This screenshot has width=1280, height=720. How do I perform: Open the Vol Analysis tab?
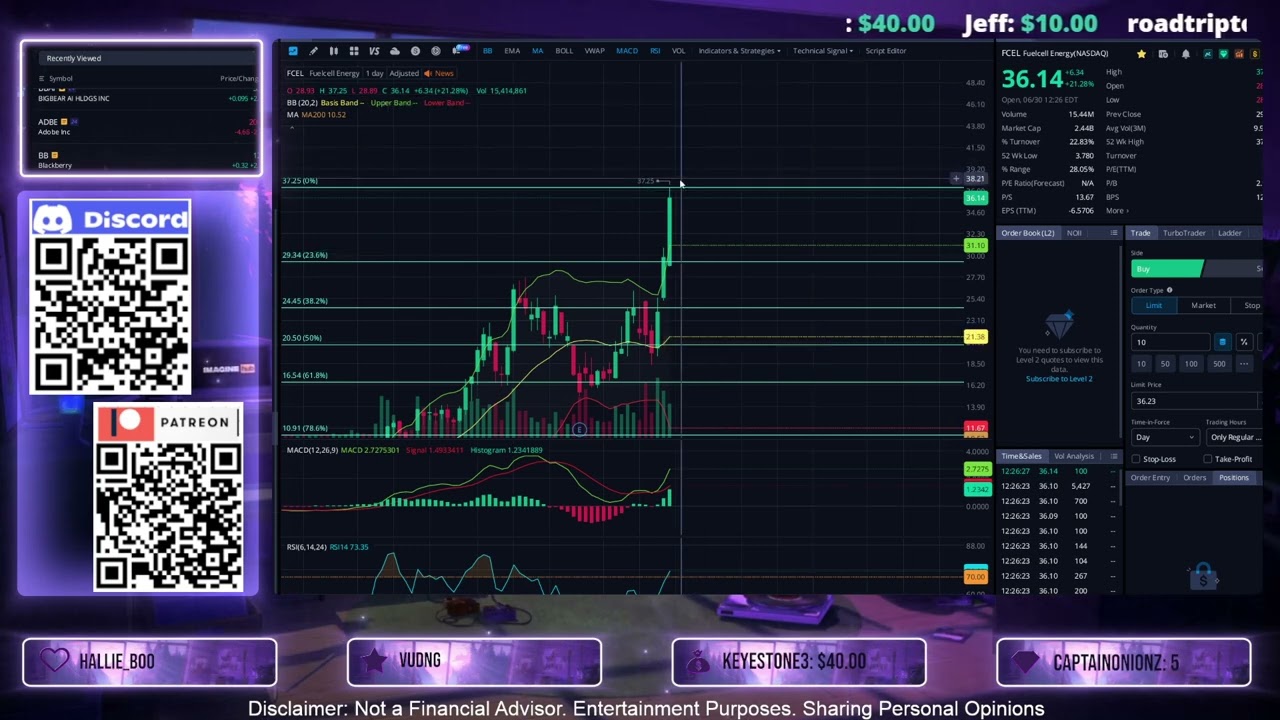[x=1074, y=456]
